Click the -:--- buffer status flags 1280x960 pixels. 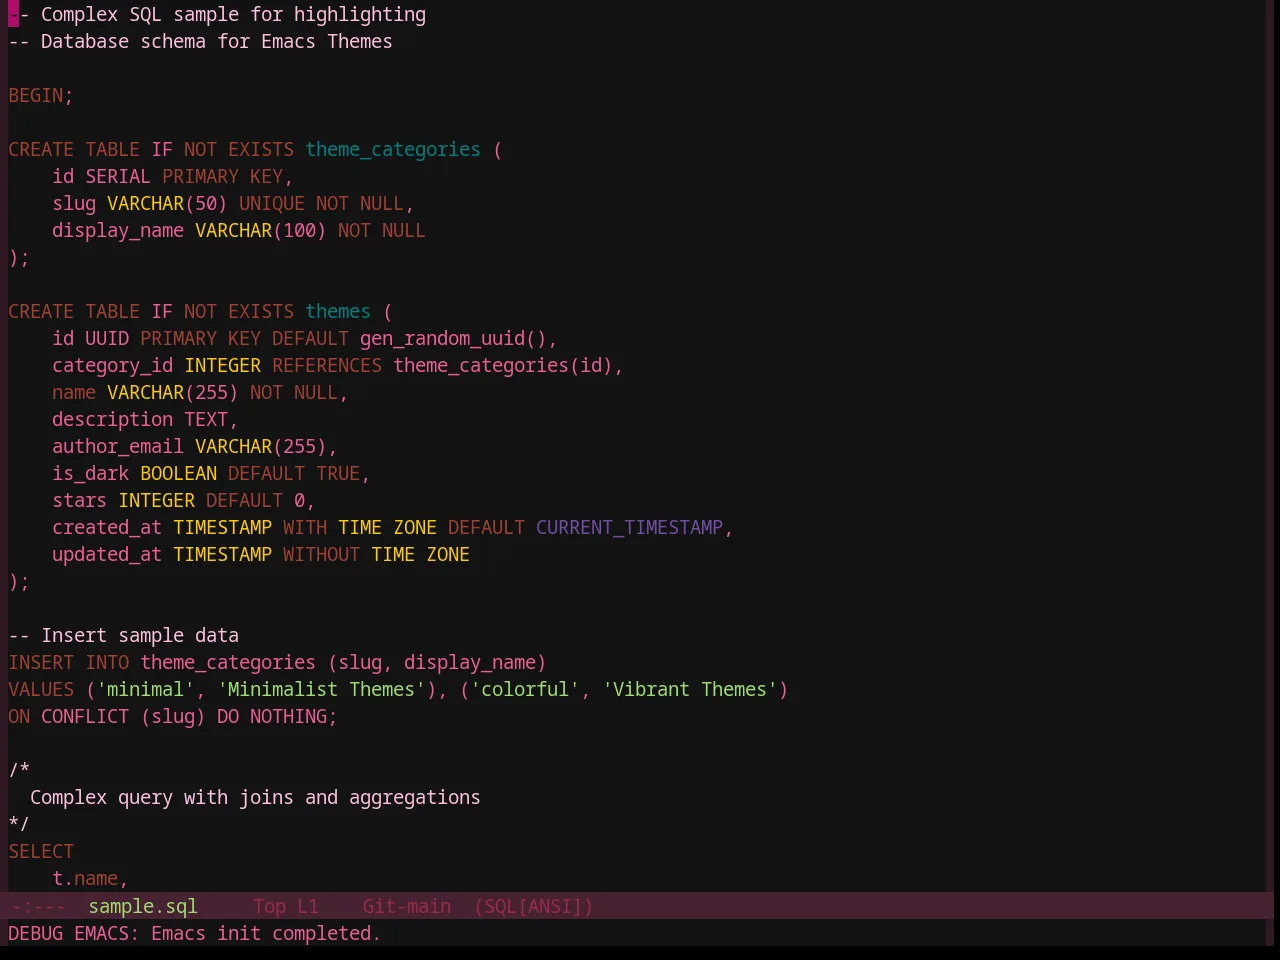(x=39, y=906)
